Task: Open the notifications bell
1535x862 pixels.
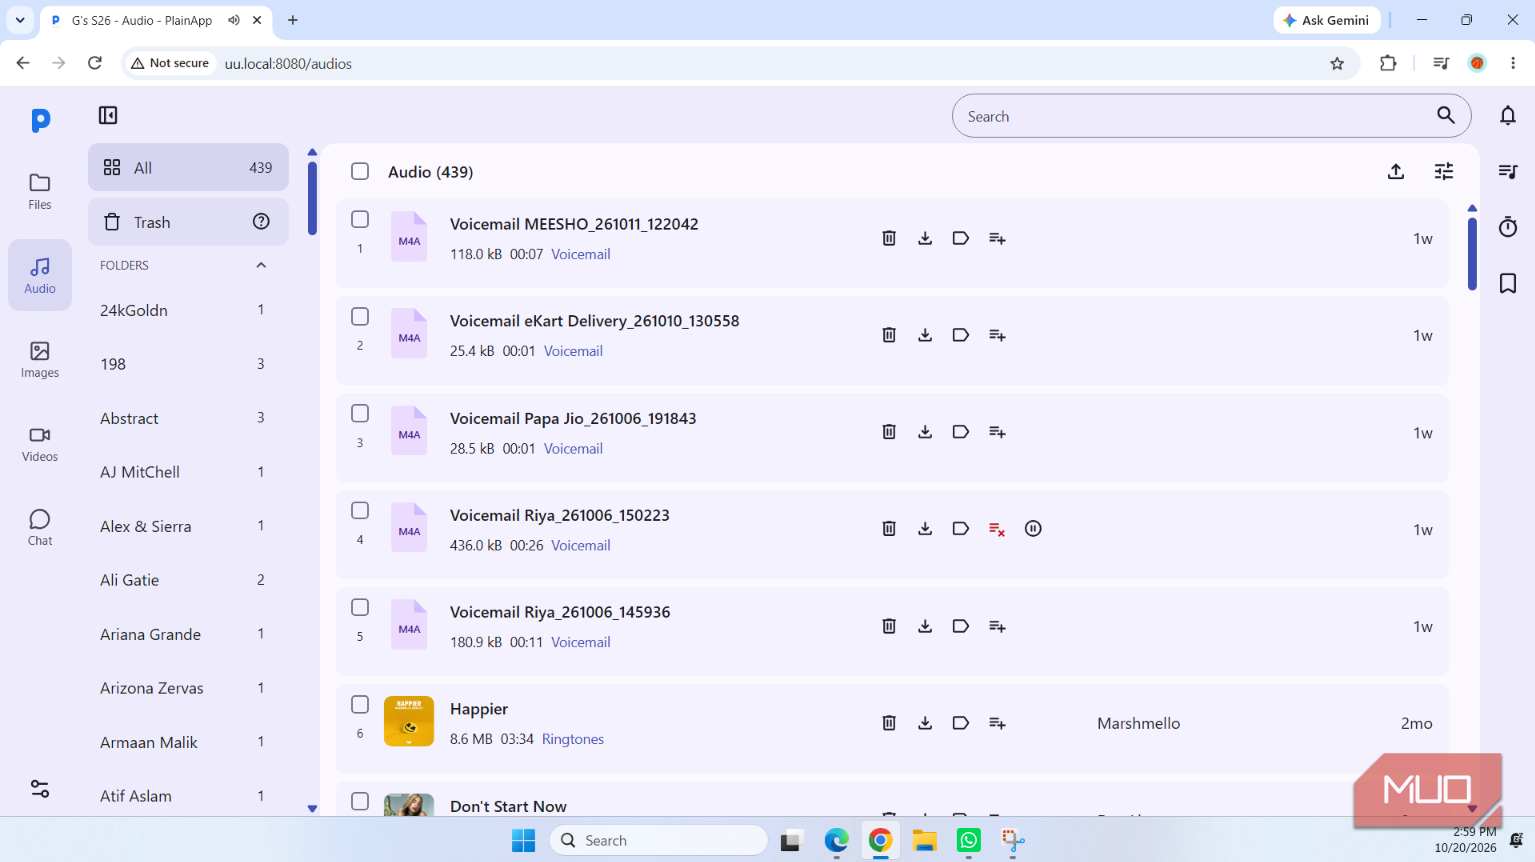Action: [1508, 116]
